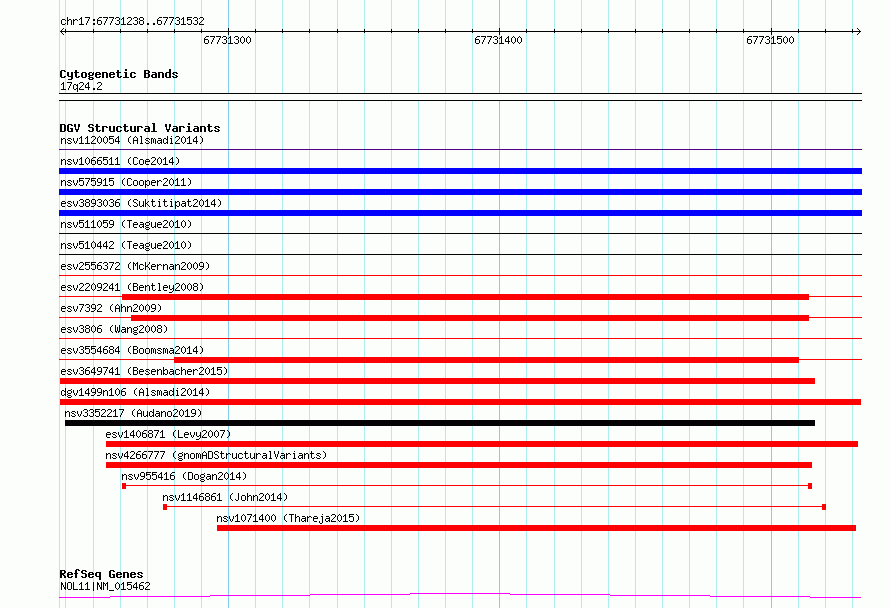Open the Cytogenetic Bands track header
The height and width of the screenshot is (608, 890).
119,74
